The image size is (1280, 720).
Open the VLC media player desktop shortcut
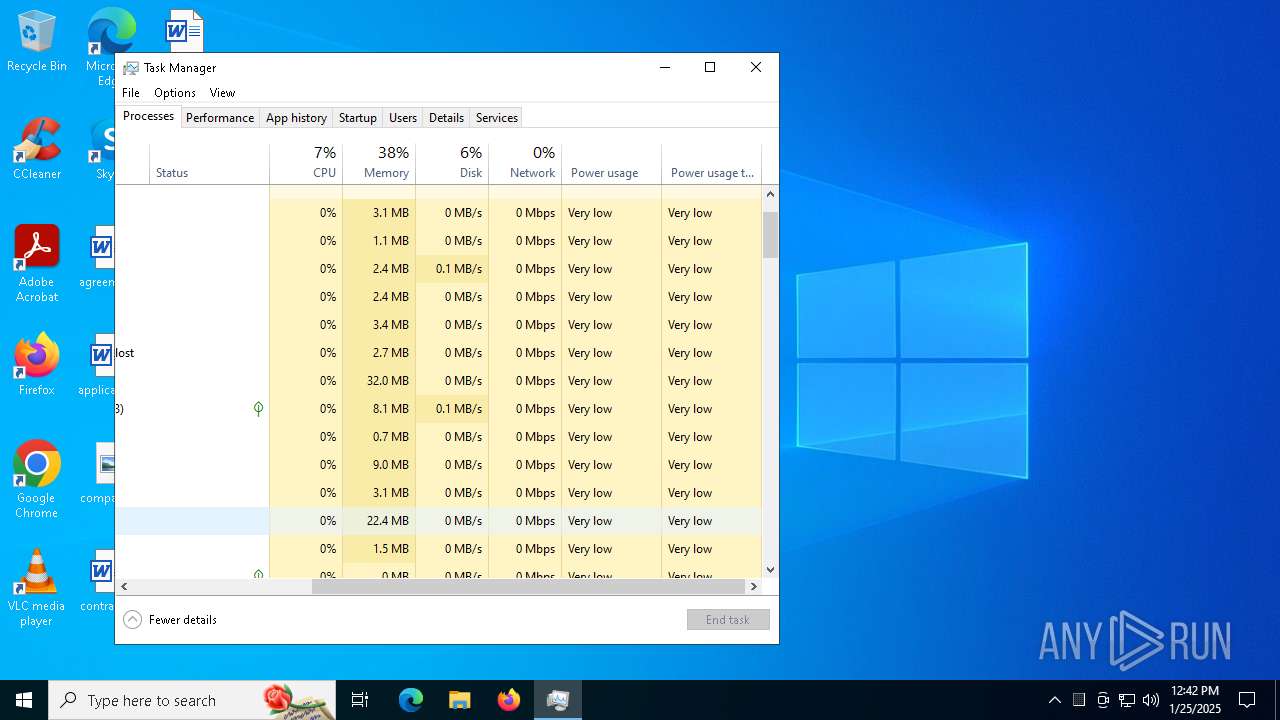[x=36, y=588]
